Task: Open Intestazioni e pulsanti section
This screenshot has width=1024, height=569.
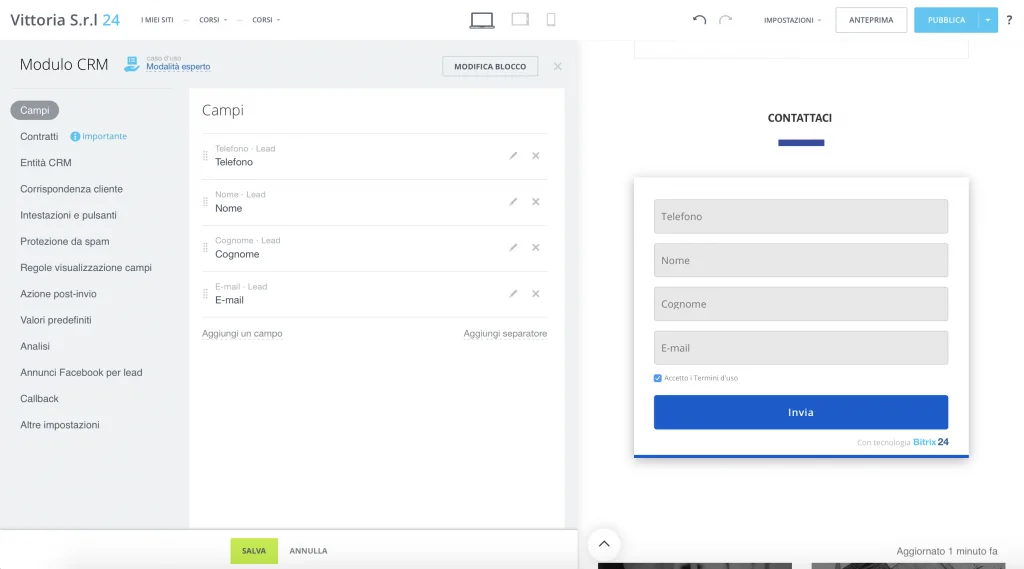Action: pos(68,215)
